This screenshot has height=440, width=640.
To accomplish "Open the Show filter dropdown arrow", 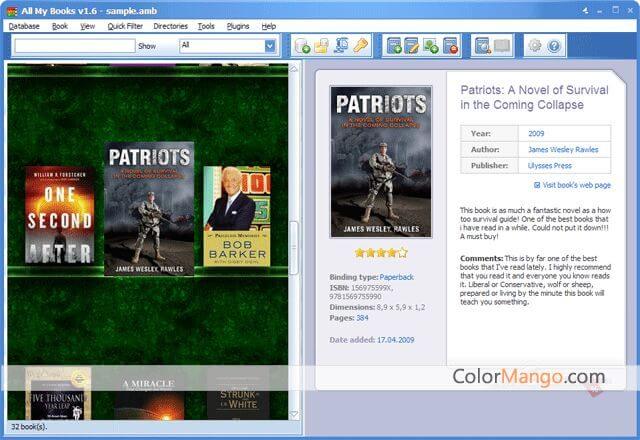I will click(x=270, y=46).
